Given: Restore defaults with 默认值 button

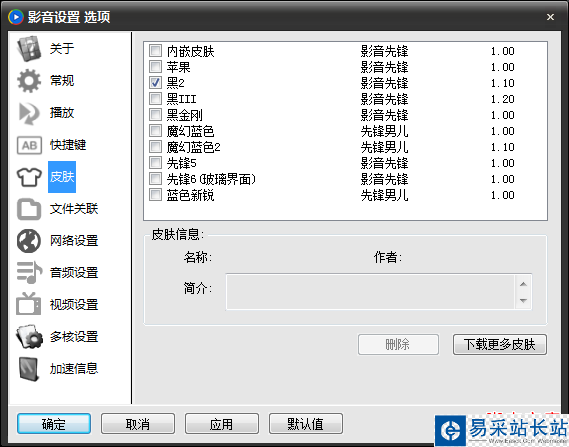Looking at the screenshot, I should 305,423.
